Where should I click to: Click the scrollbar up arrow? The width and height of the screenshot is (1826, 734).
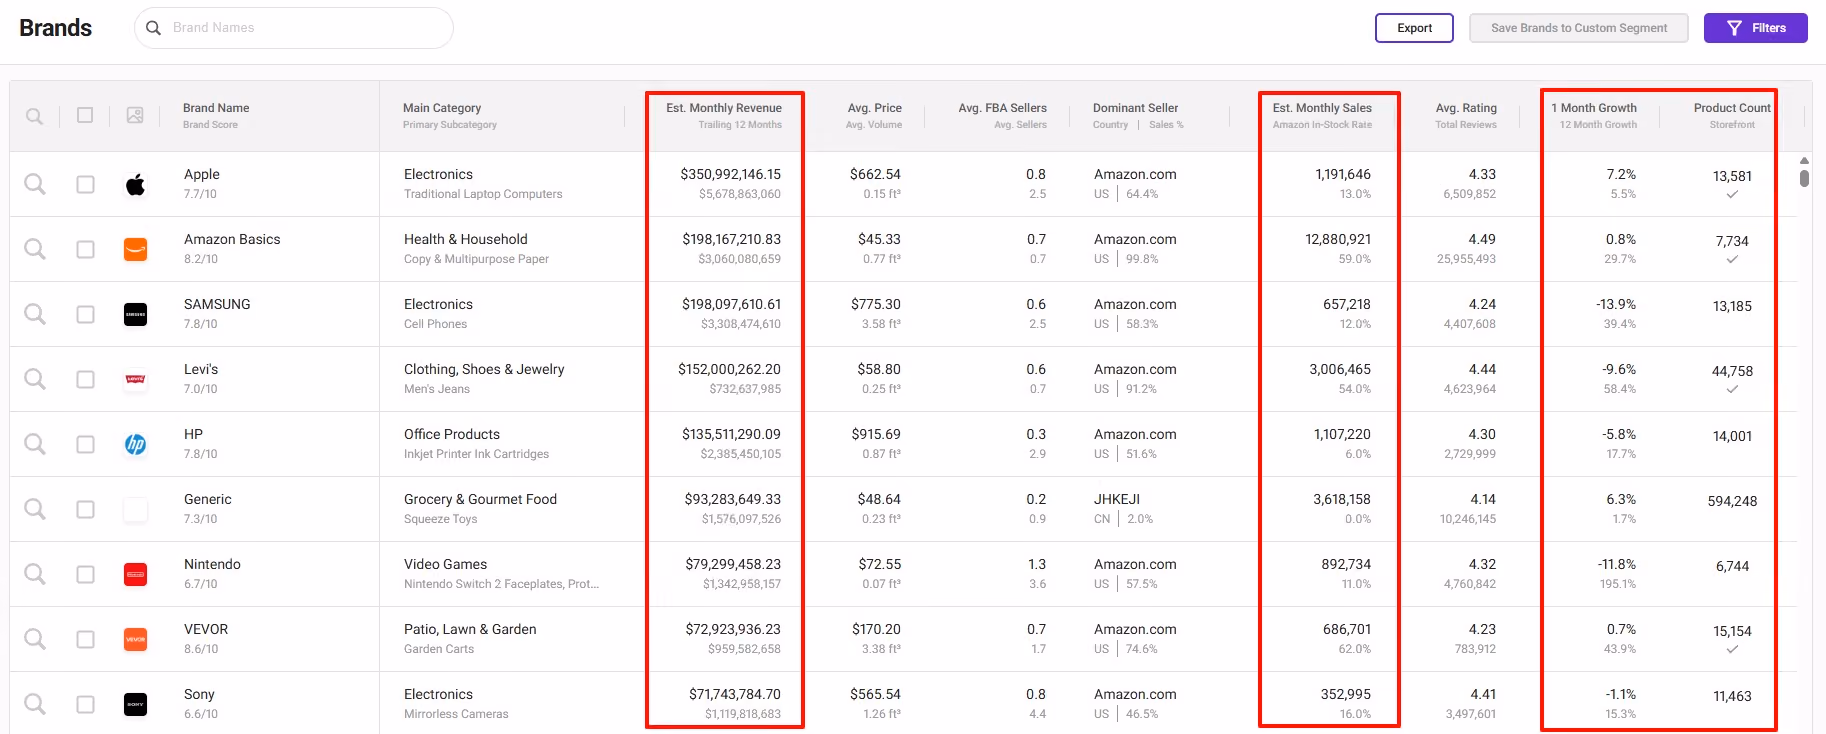click(x=1804, y=160)
